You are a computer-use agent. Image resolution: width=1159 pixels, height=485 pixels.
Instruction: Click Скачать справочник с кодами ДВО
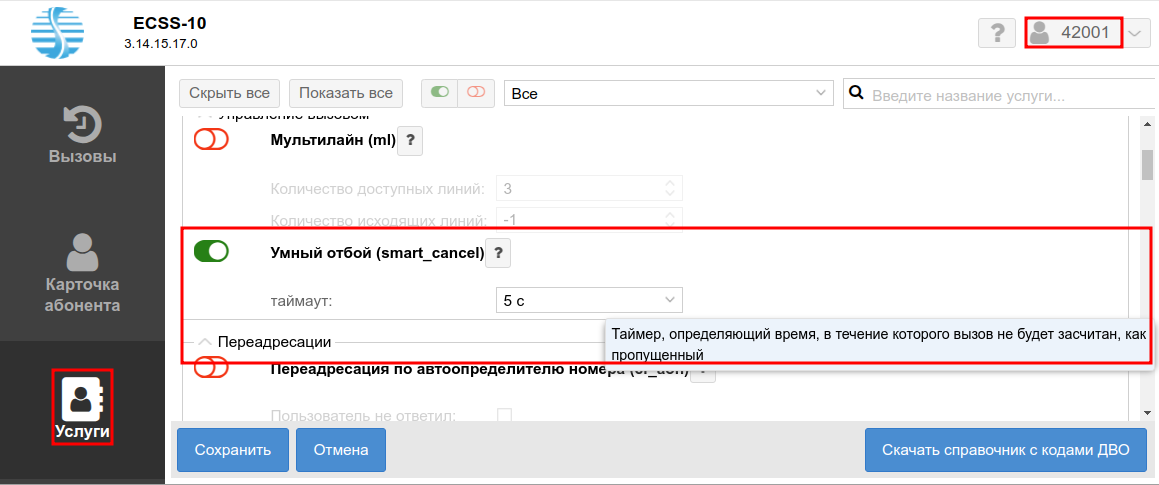point(1005,450)
